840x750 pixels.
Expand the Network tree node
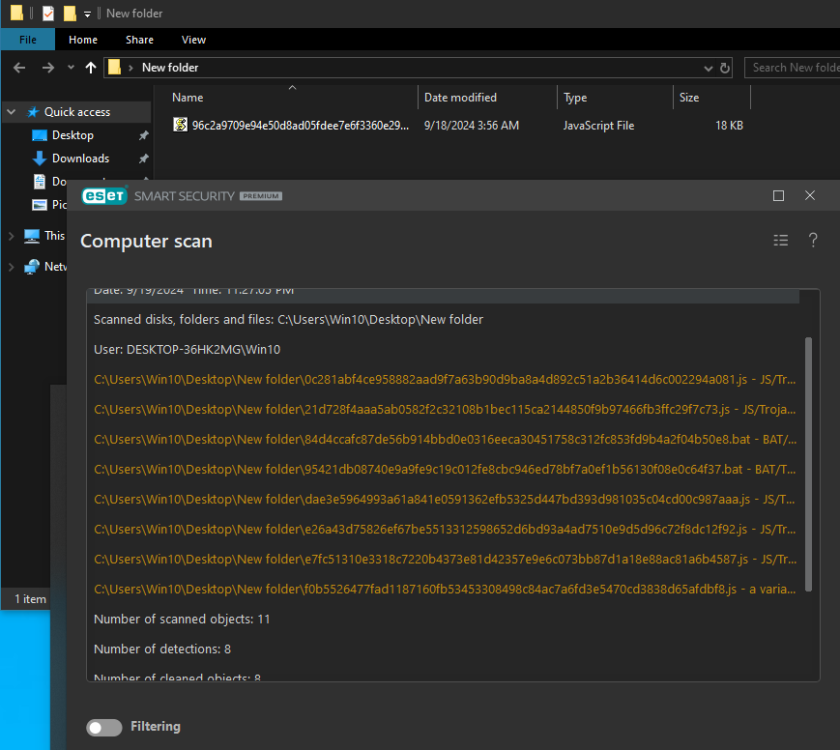(11, 267)
